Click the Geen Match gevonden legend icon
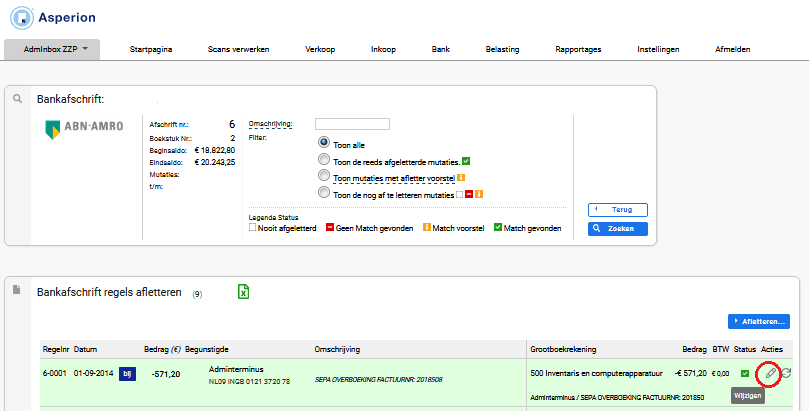This screenshot has width=809, height=411. (330, 227)
